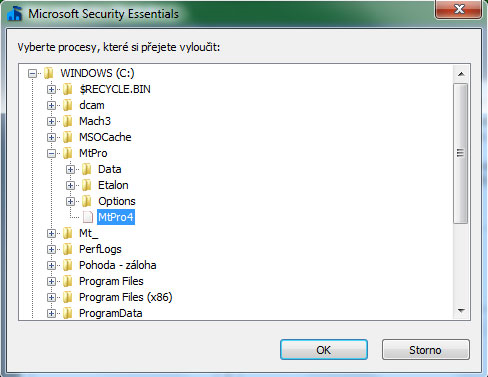
Task: Collapse the MtPro folder node
Action: (51, 153)
